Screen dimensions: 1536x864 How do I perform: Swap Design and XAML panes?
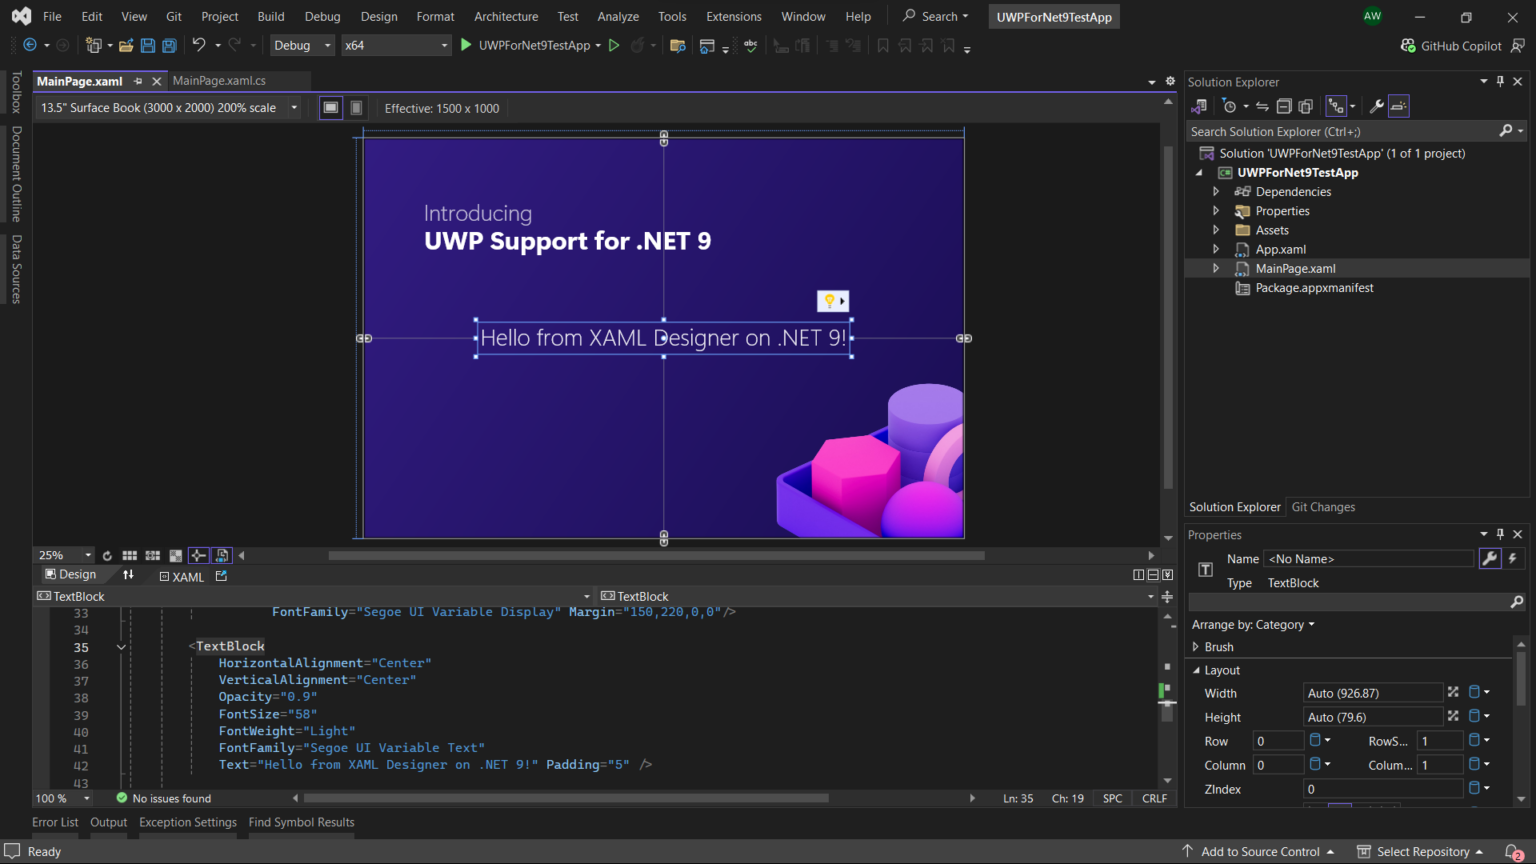[x=129, y=574]
